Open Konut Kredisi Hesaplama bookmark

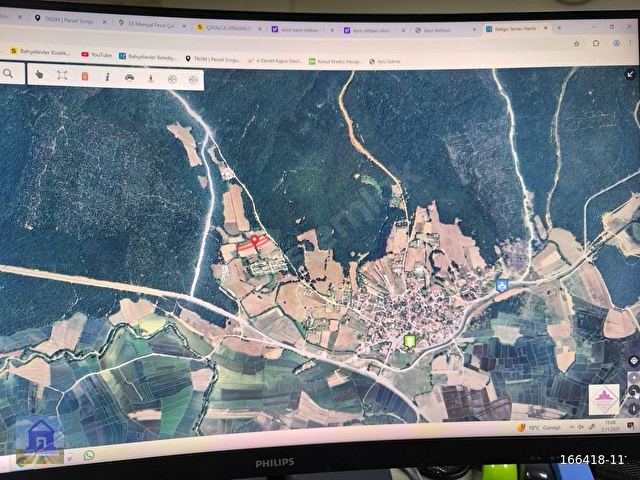tap(336, 62)
